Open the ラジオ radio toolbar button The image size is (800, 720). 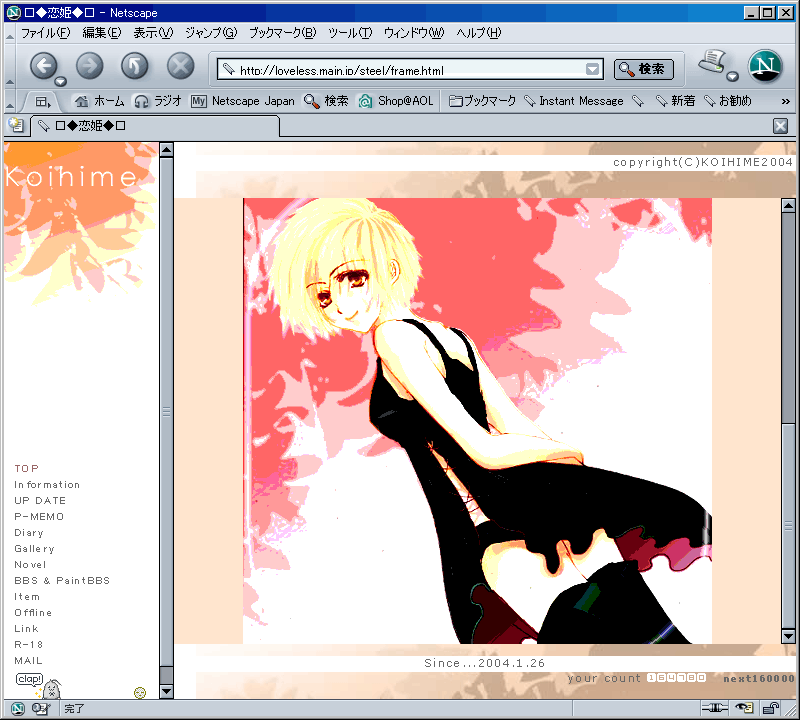click(158, 101)
